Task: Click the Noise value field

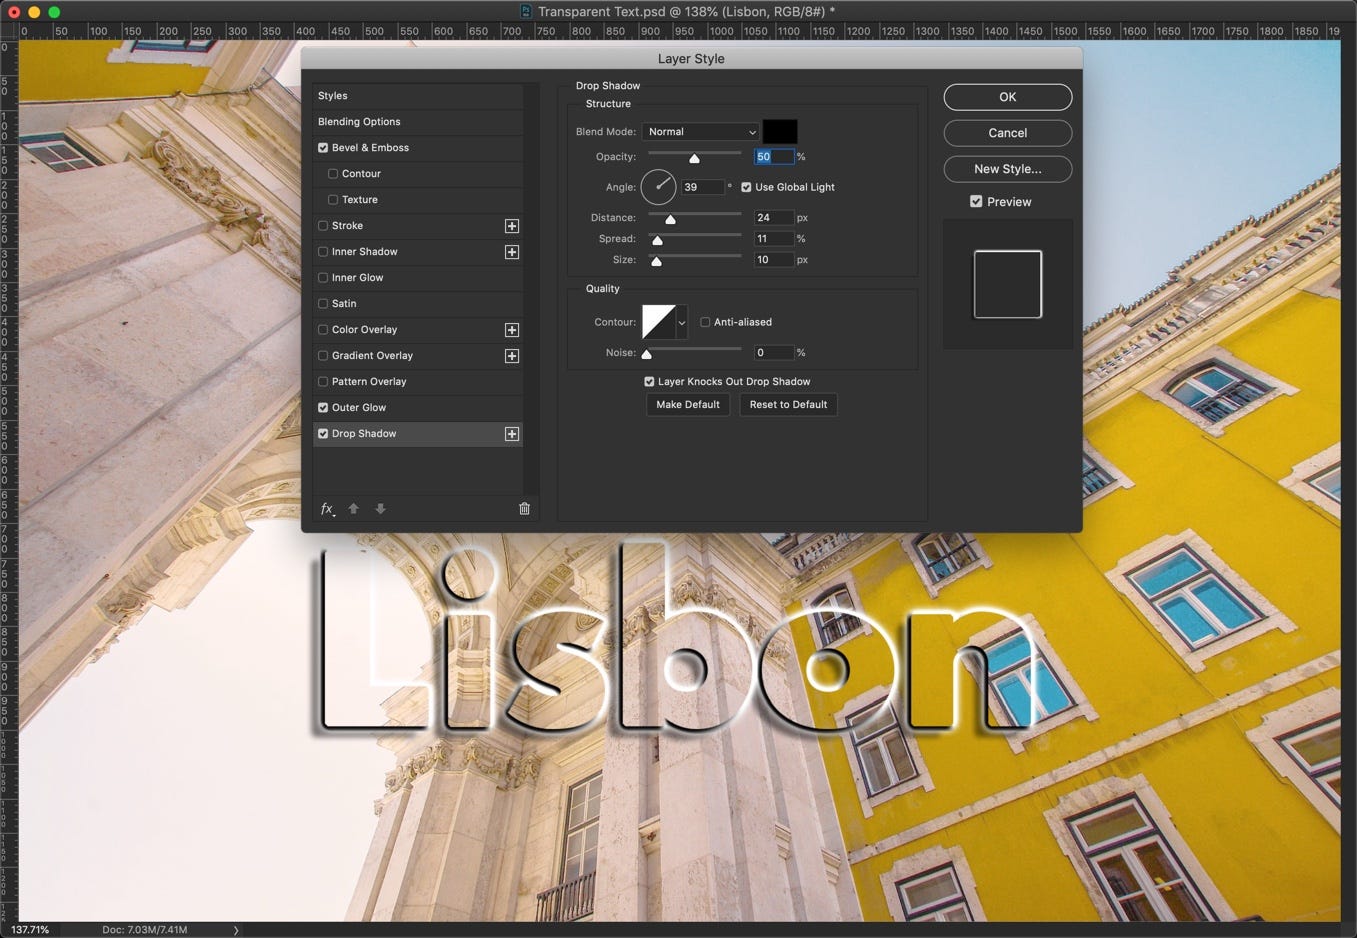Action: point(774,353)
